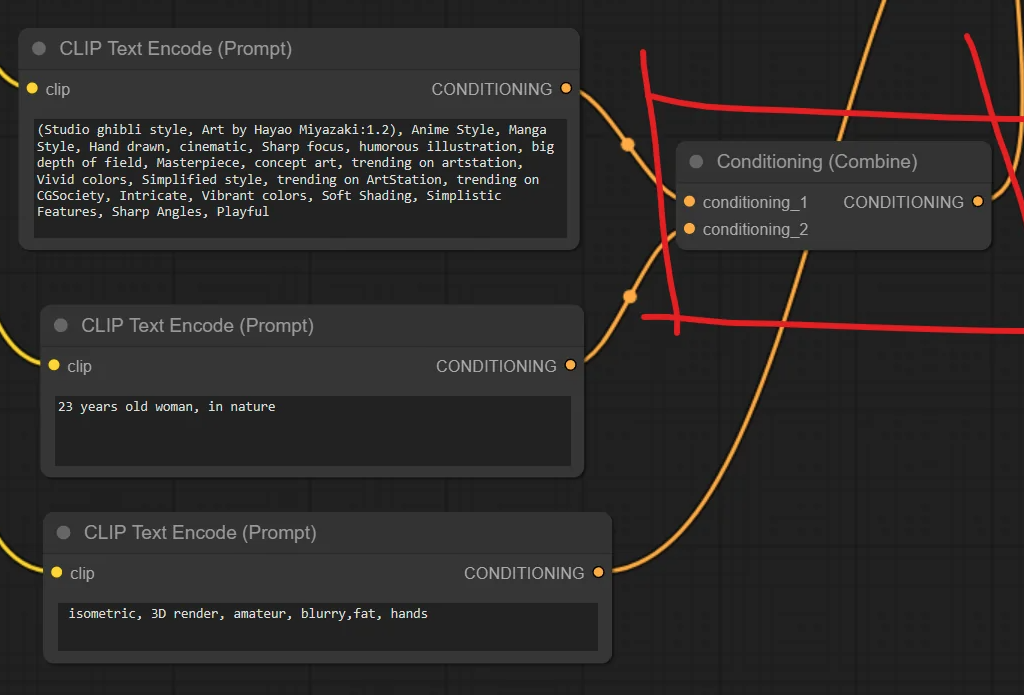
Task: Select the CLIP Text Encode title above '23 years old woman'
Action: pos(197,325)
